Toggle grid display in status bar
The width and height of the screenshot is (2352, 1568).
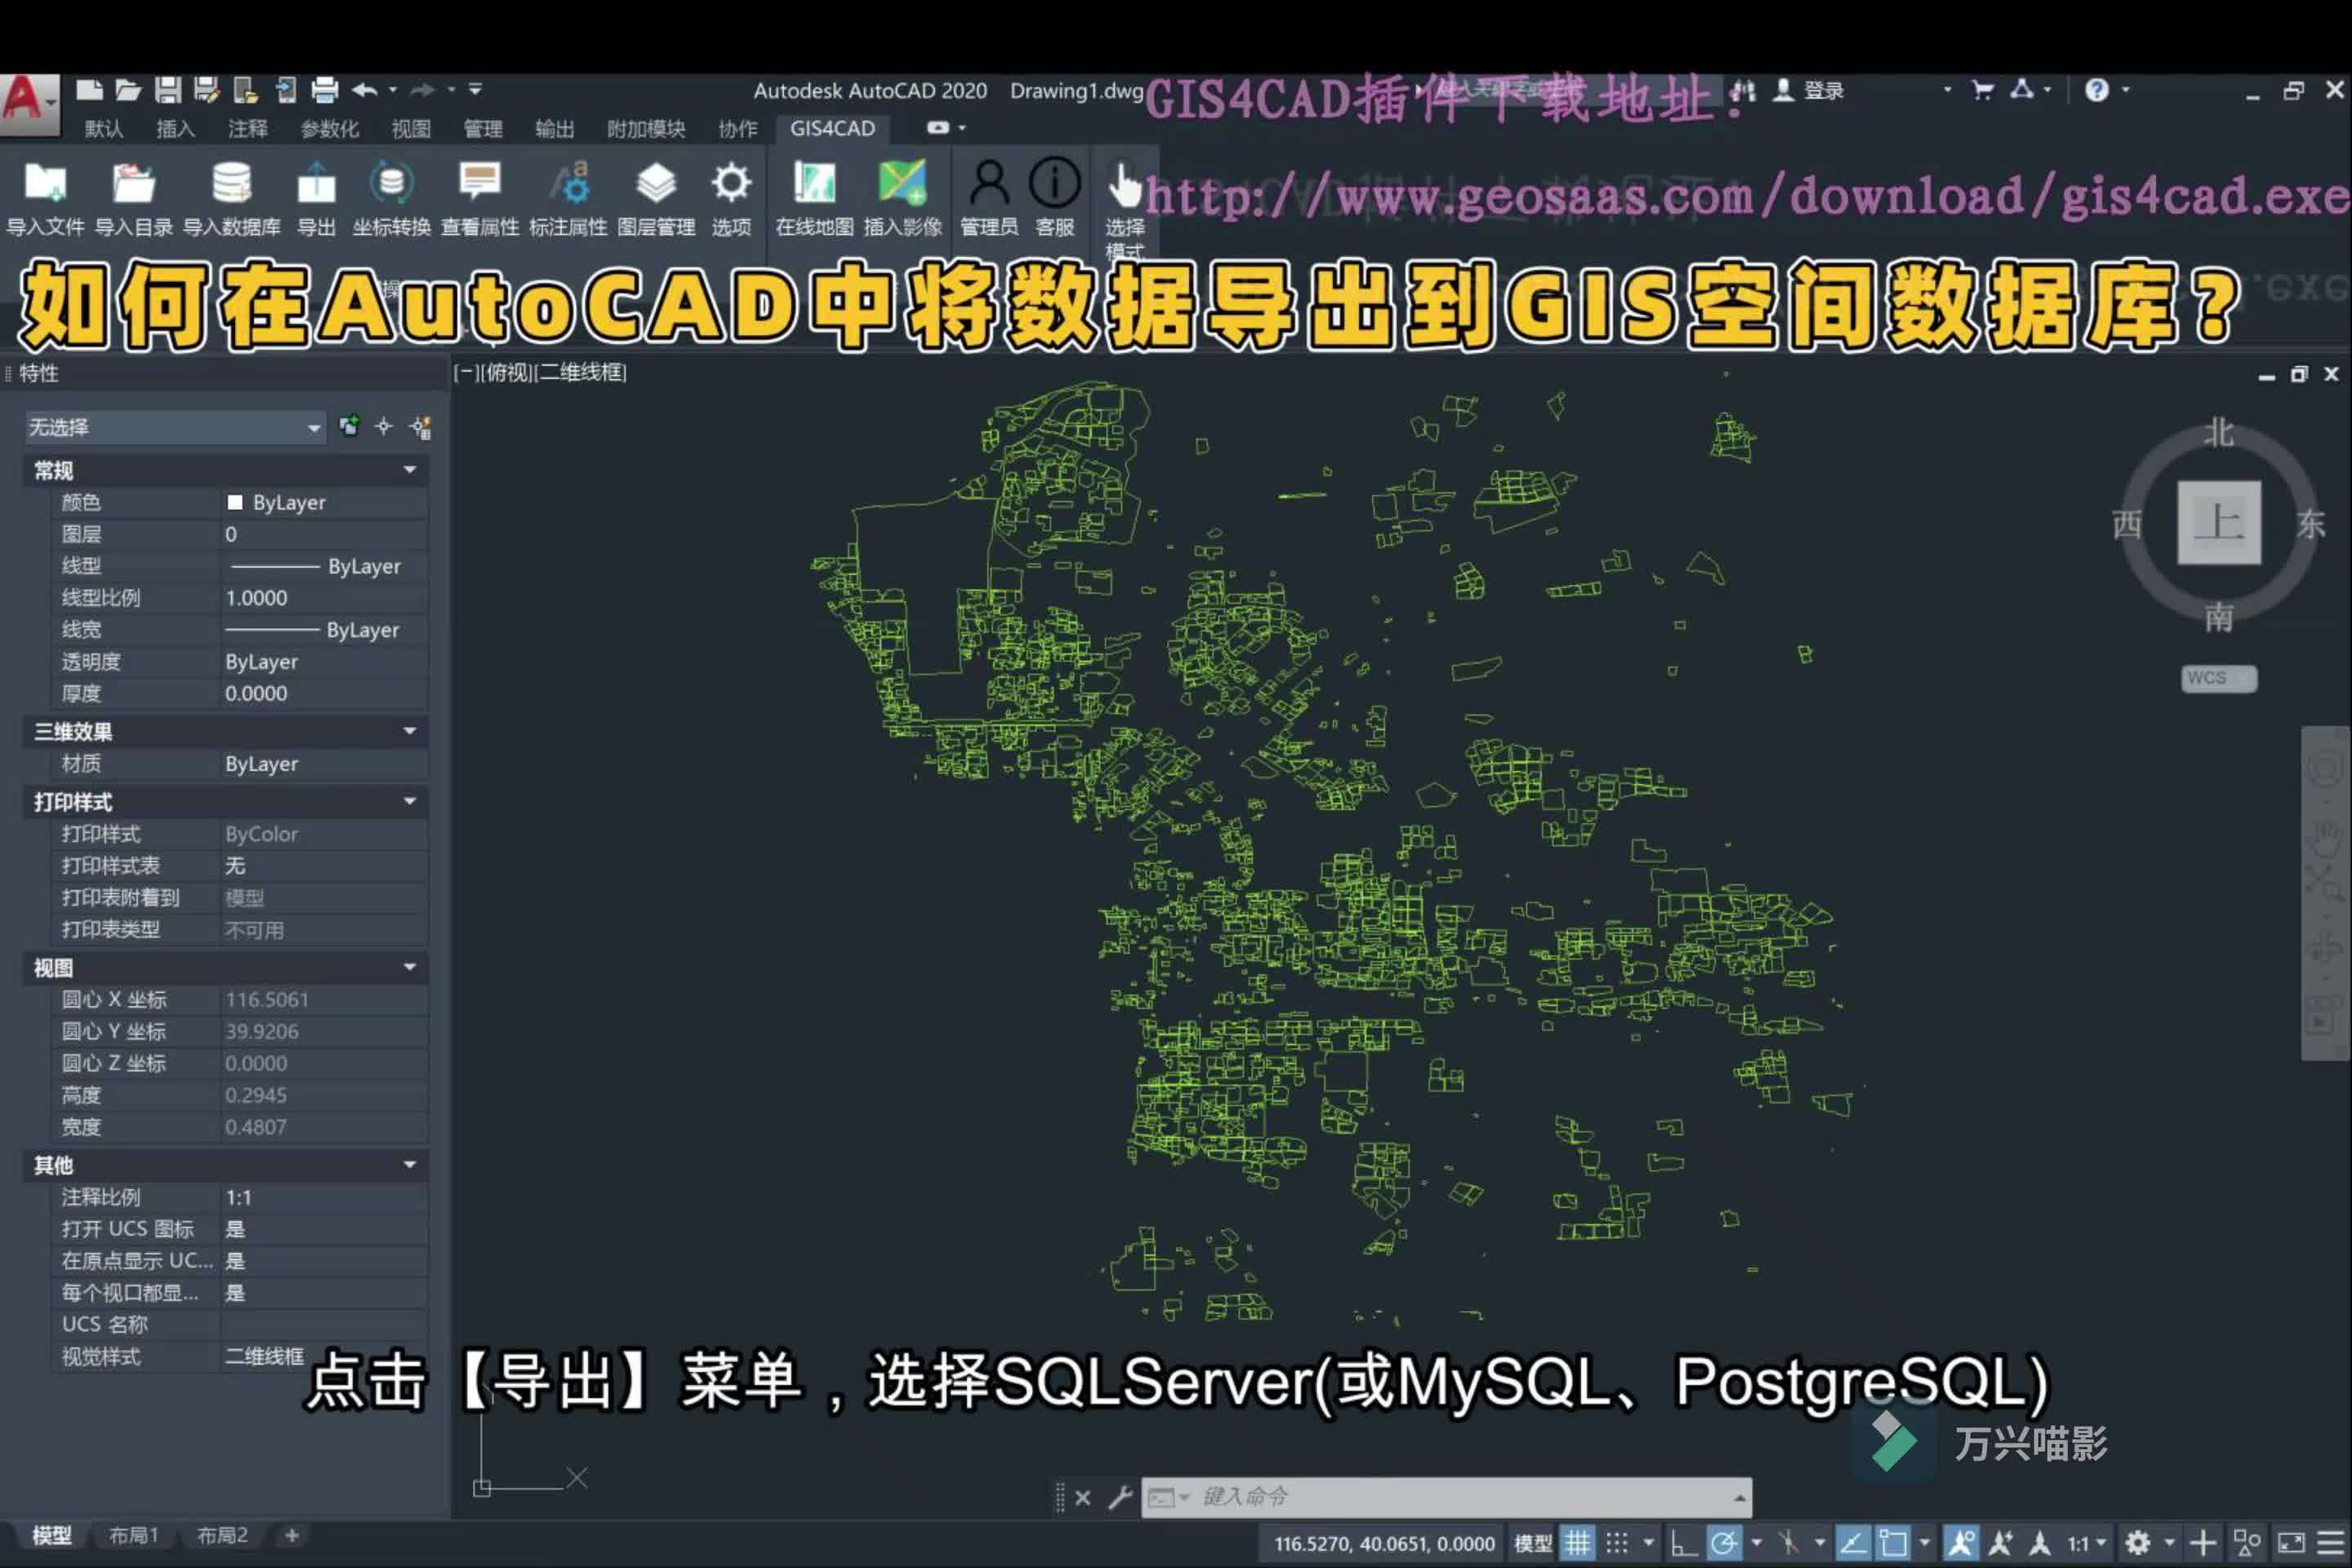1577,1543
